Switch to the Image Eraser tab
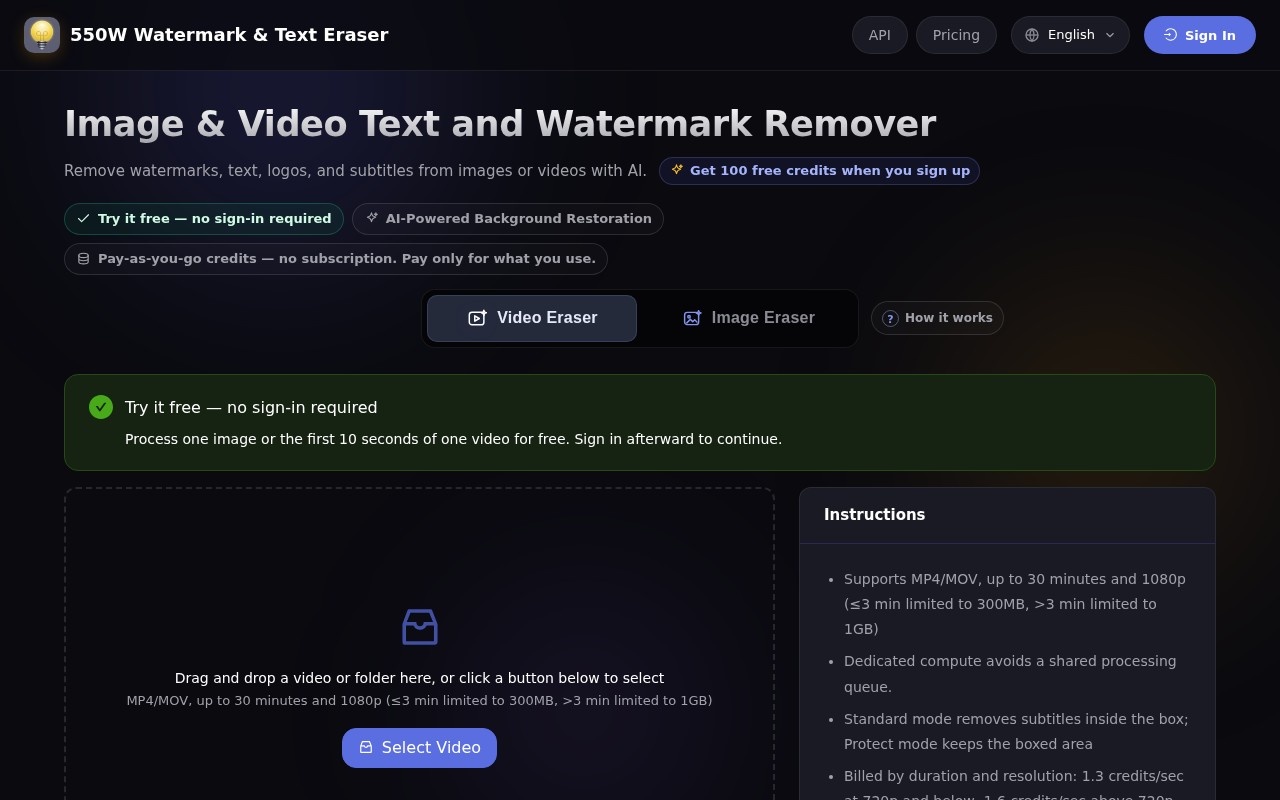1280x800 pixels. tap(748, 318)
